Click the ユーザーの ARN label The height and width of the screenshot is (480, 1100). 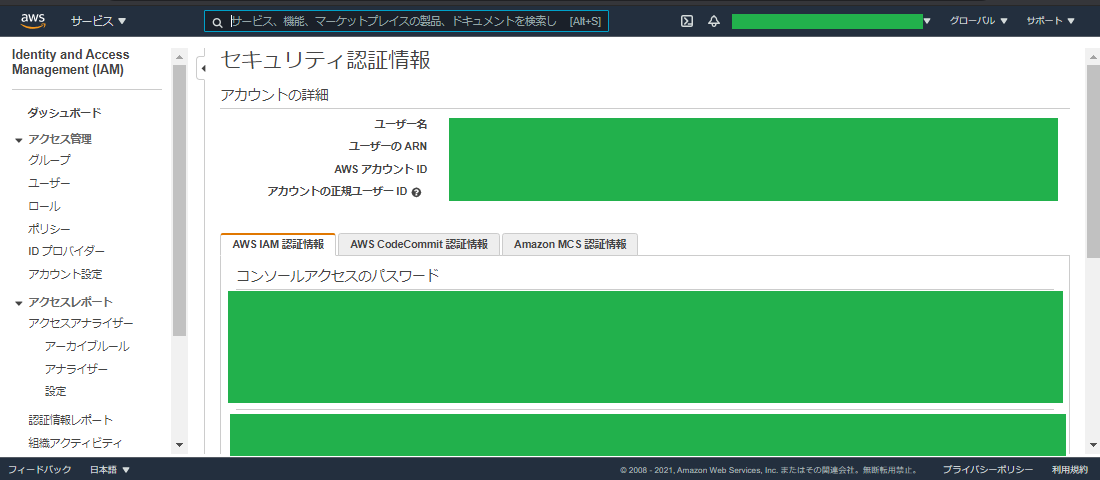coord(388,147)
